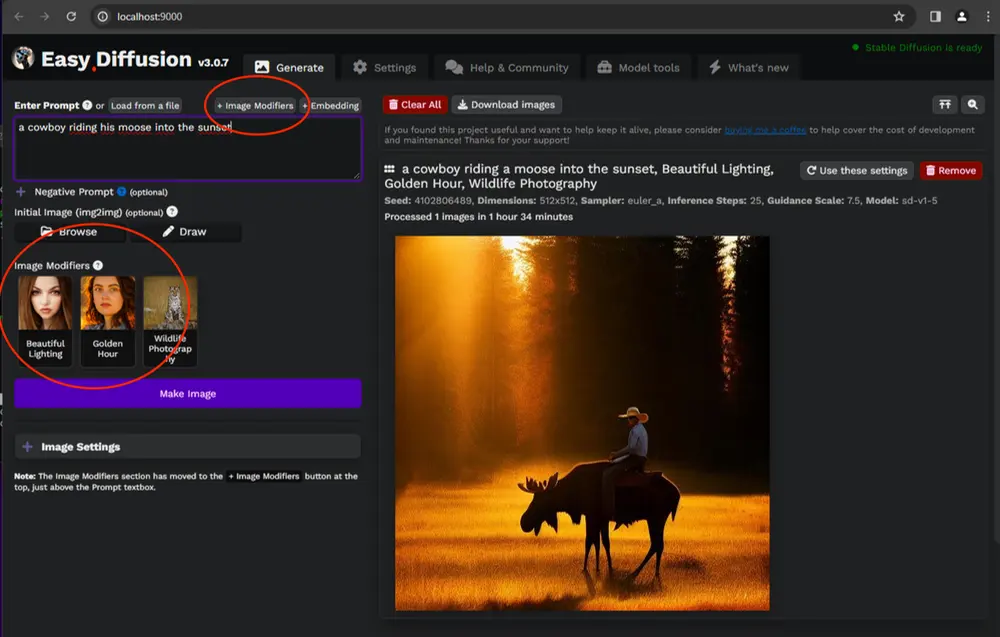Screen dimensions: 1000x637
Task: Click the grid layout icon near search
Action: [x=944, y=104]
